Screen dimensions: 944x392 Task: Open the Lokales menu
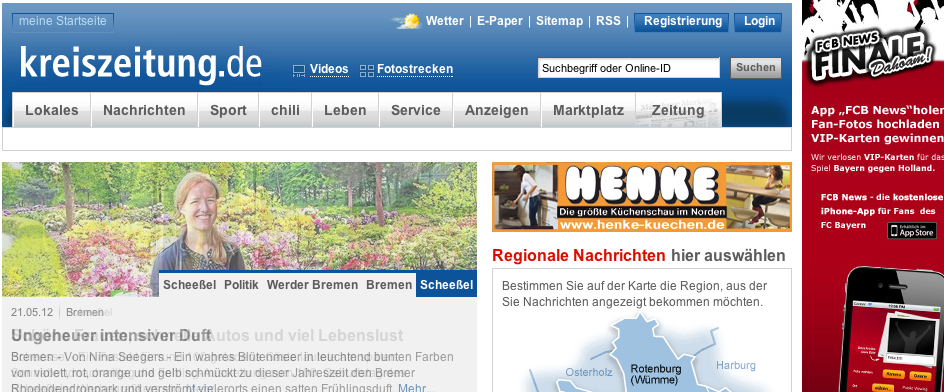52,110
